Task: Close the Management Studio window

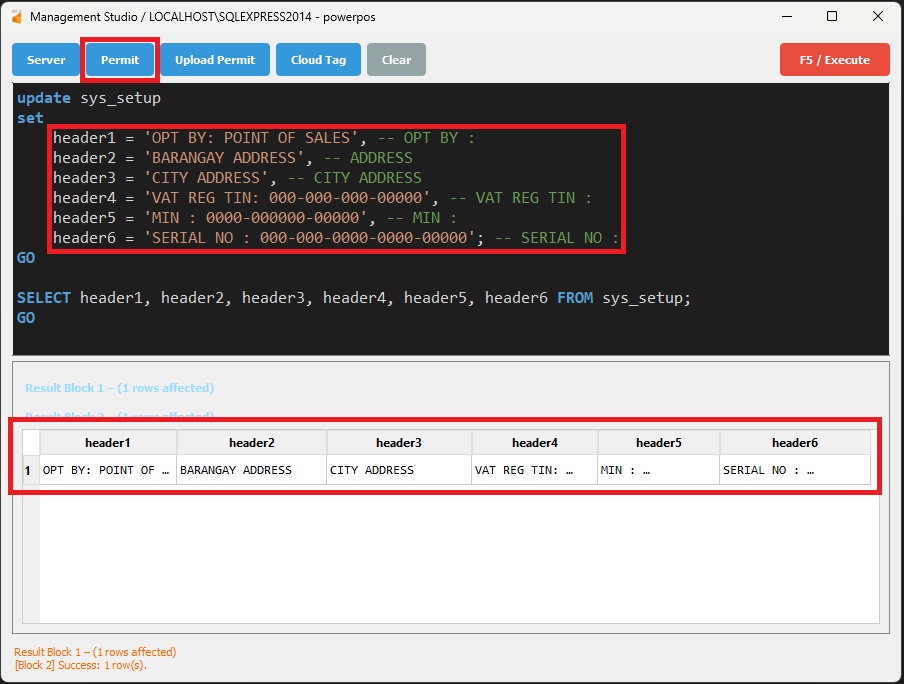Action: click(x=878, y=17)
